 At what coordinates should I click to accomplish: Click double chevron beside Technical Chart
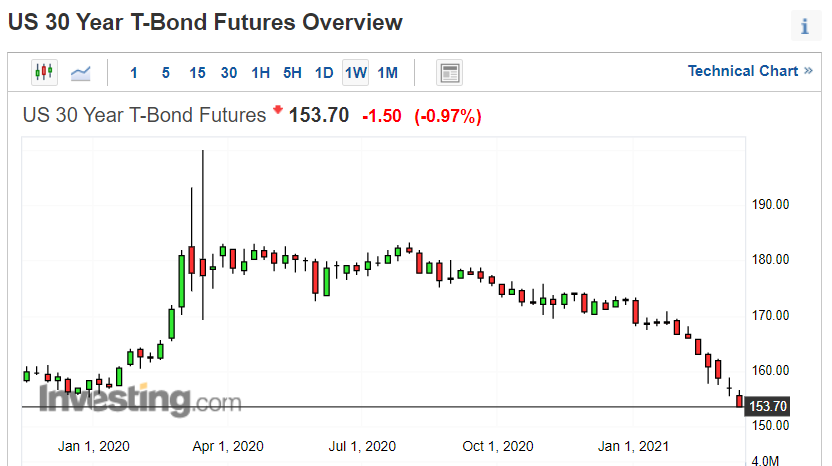pyautogui.click(x=808, y=71)
